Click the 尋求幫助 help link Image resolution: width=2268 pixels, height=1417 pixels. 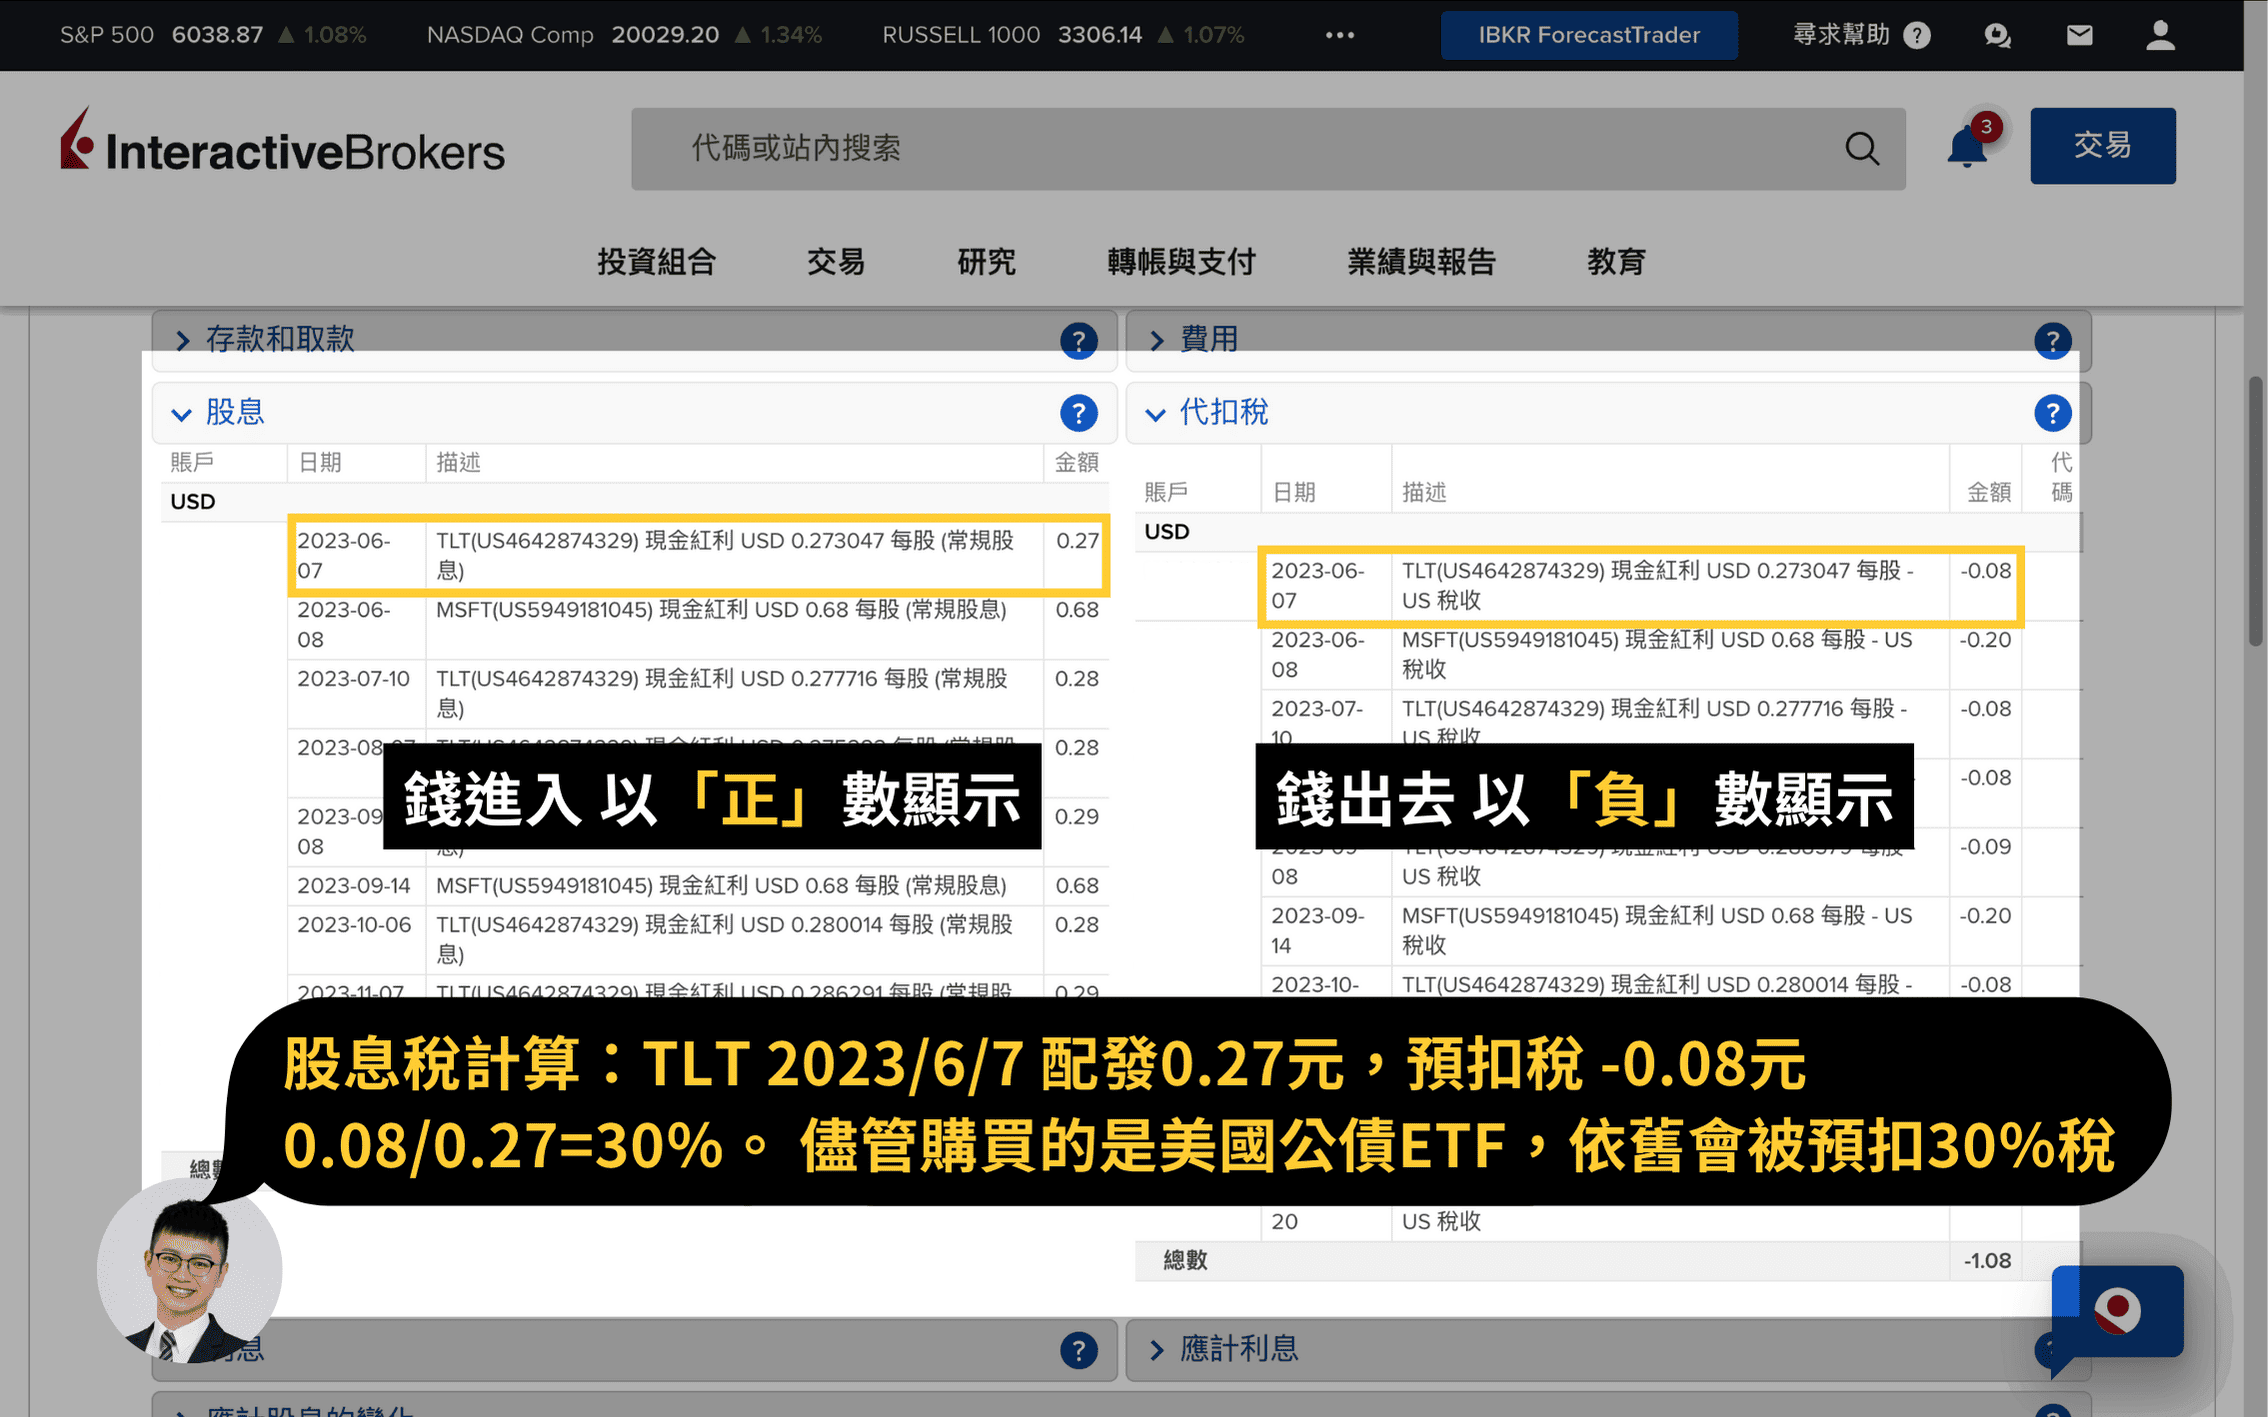click(1860, 35)
